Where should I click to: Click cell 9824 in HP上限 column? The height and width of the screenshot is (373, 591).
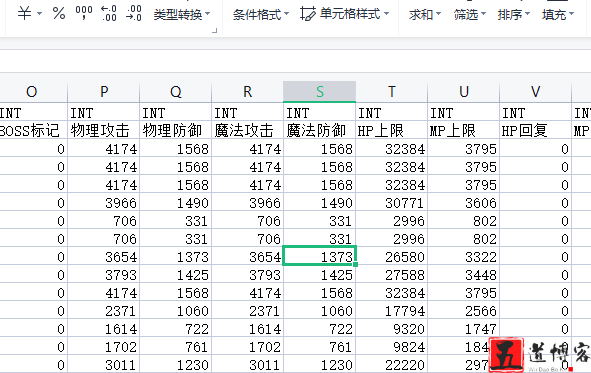pyautogui.click(x=392, y=347)
